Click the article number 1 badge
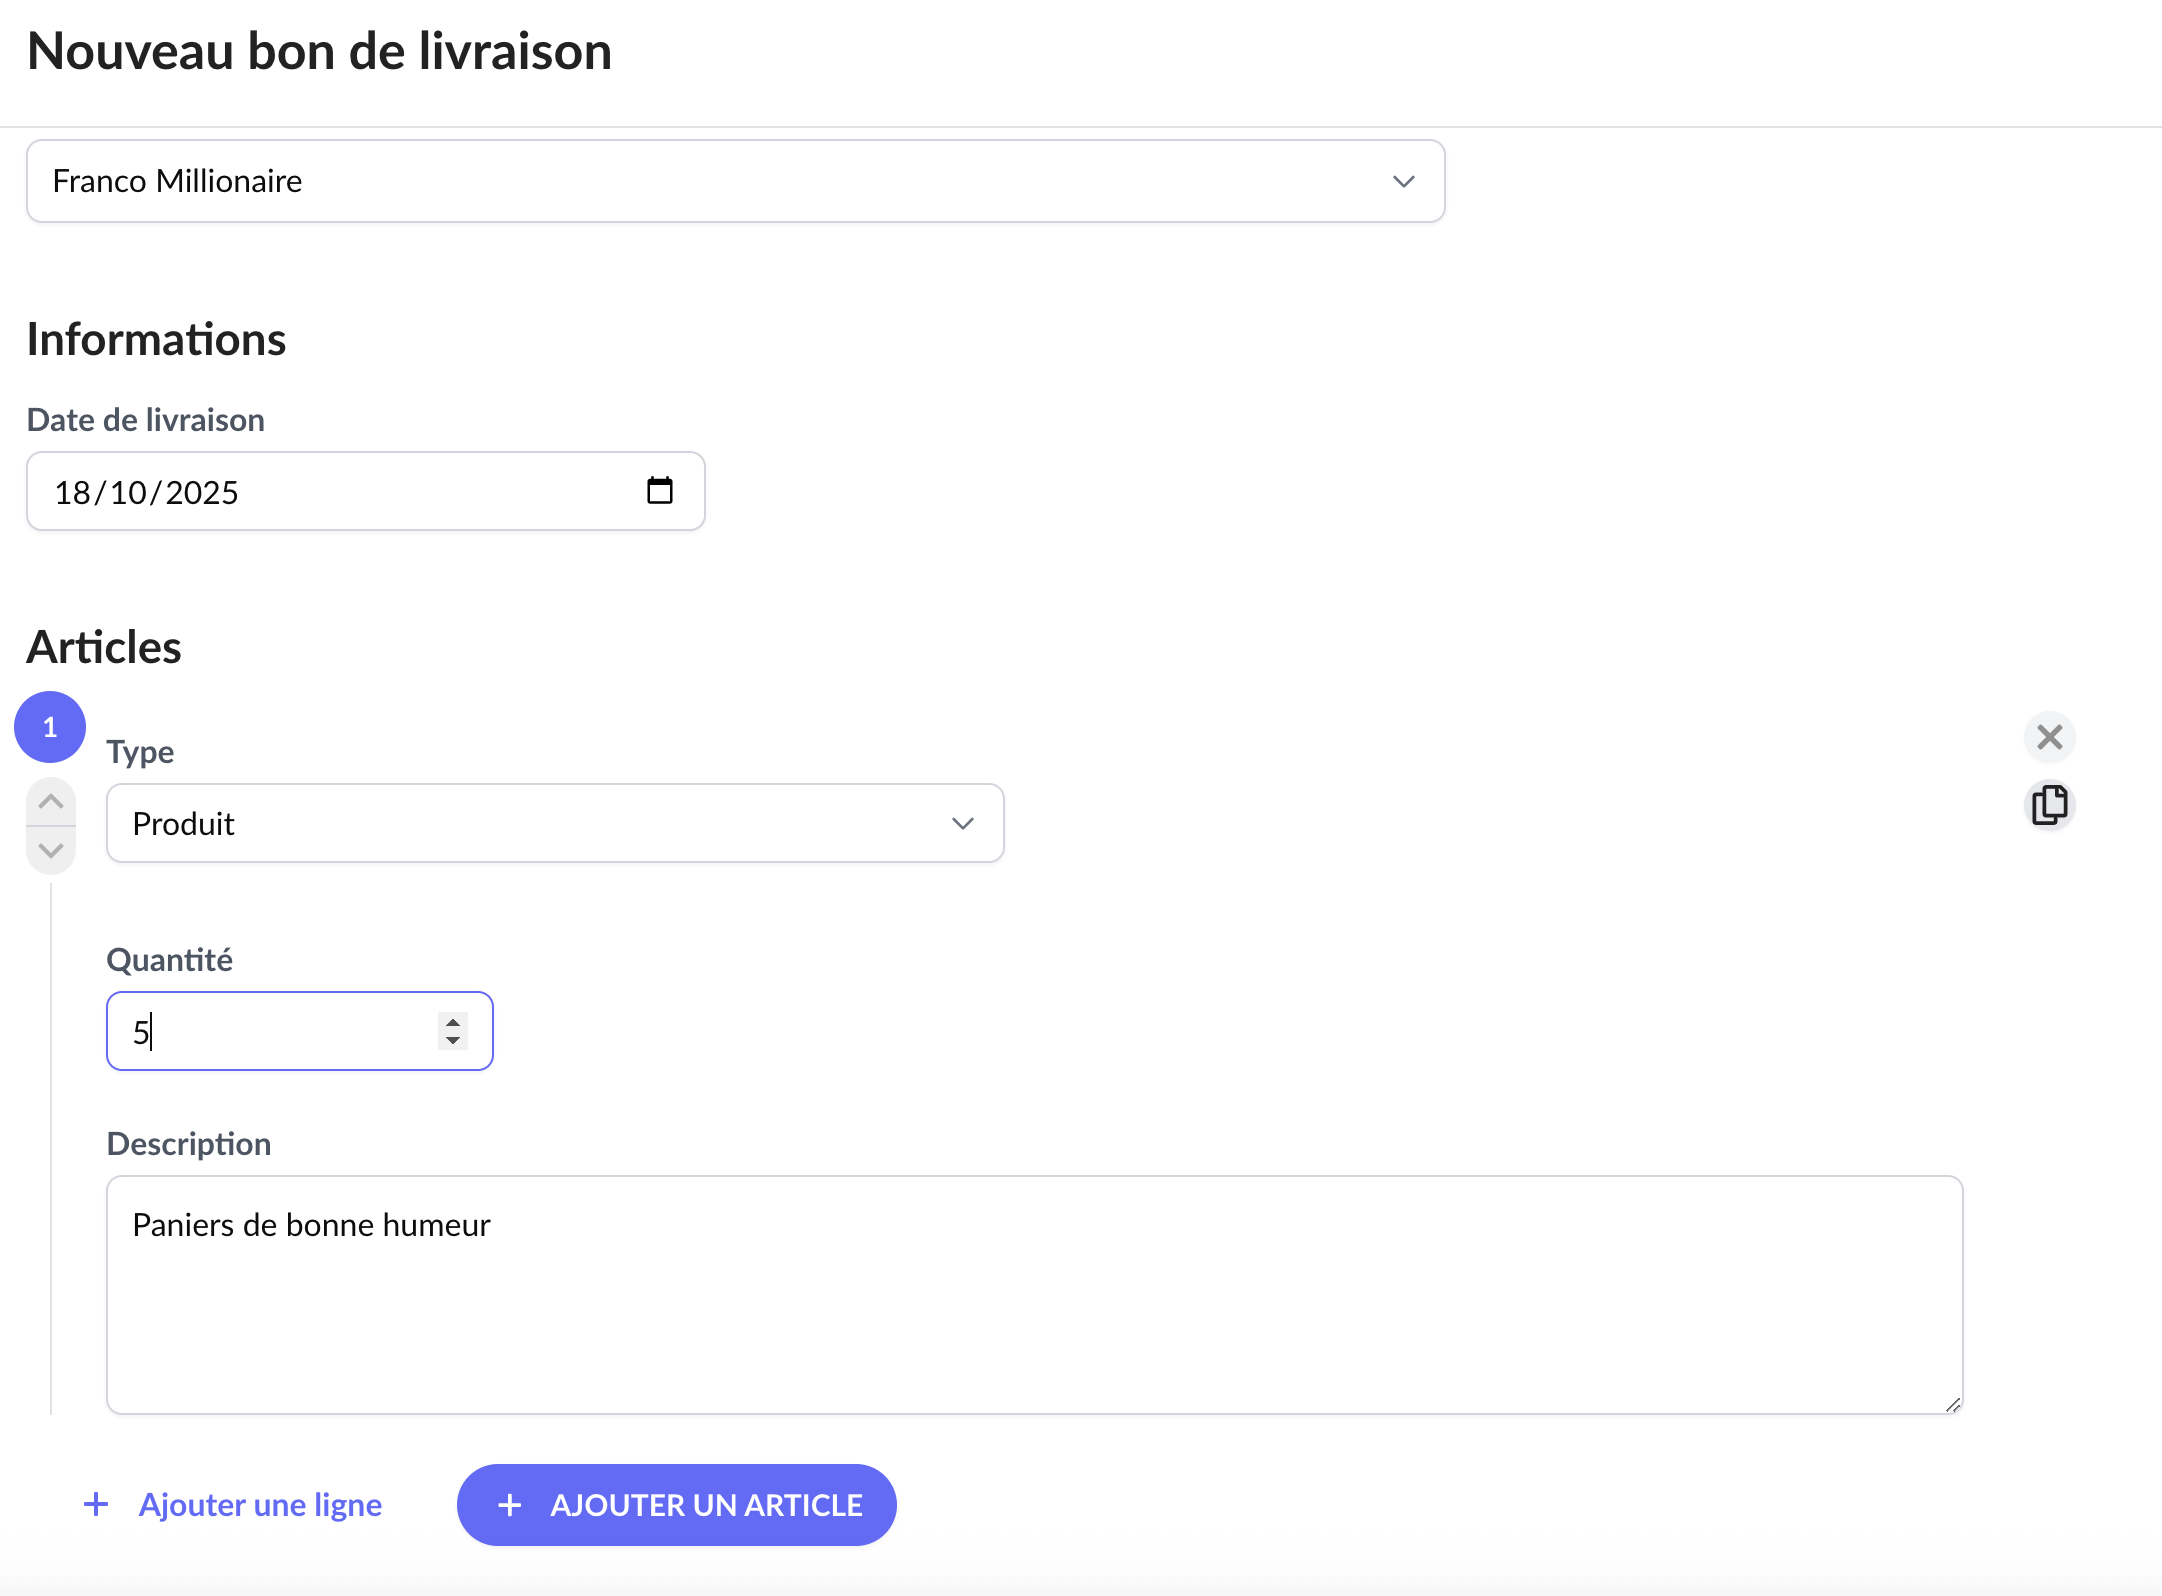Viewport: 2162px width, 1596px height. (x=50, y=727)
